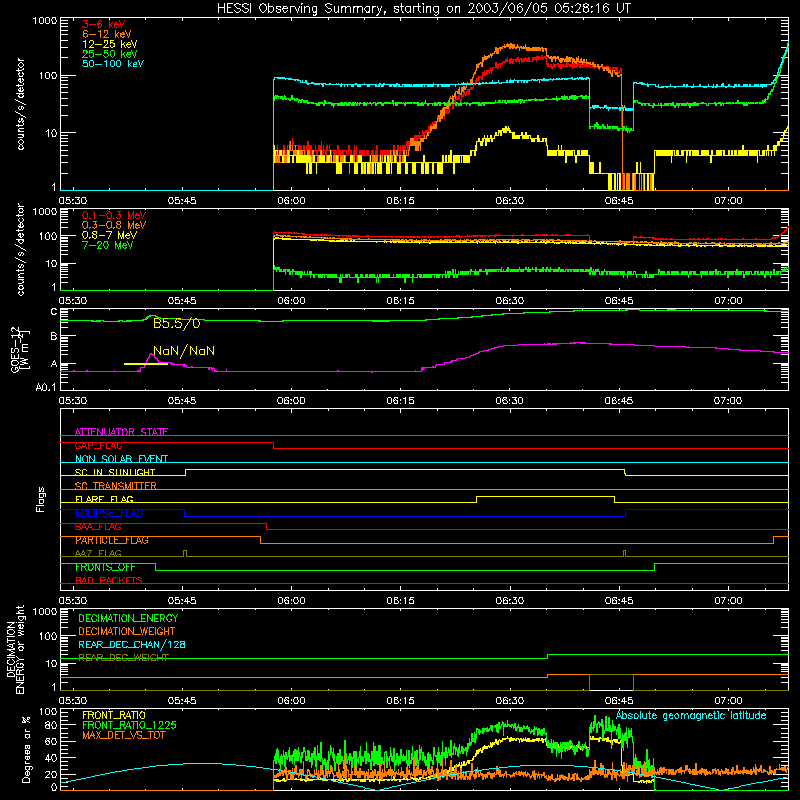Select the GAP_FLAG label
This screenshot has width=800, height=800.
[x=98, y=445]
